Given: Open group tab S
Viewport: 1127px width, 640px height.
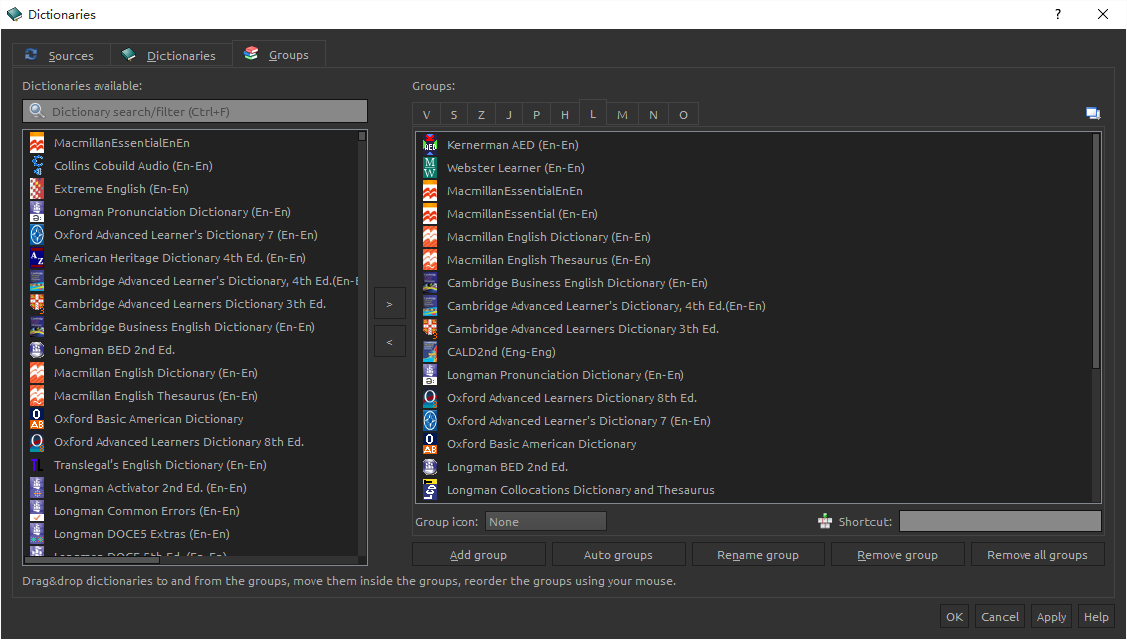Looking at the screenshot, I should pyautogui.click(x=454, y=115).
